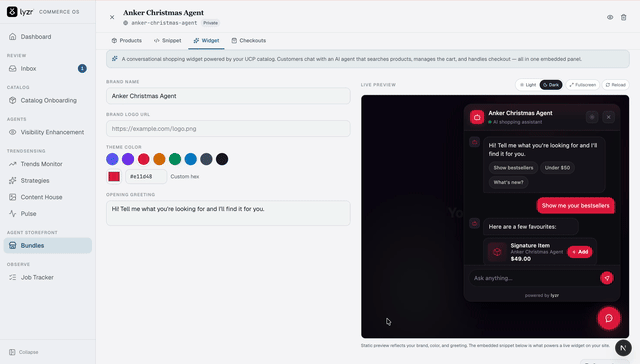Click the Under $50 suggestion chip
Viewport: 640px width, 364px height.
(557, 168)
